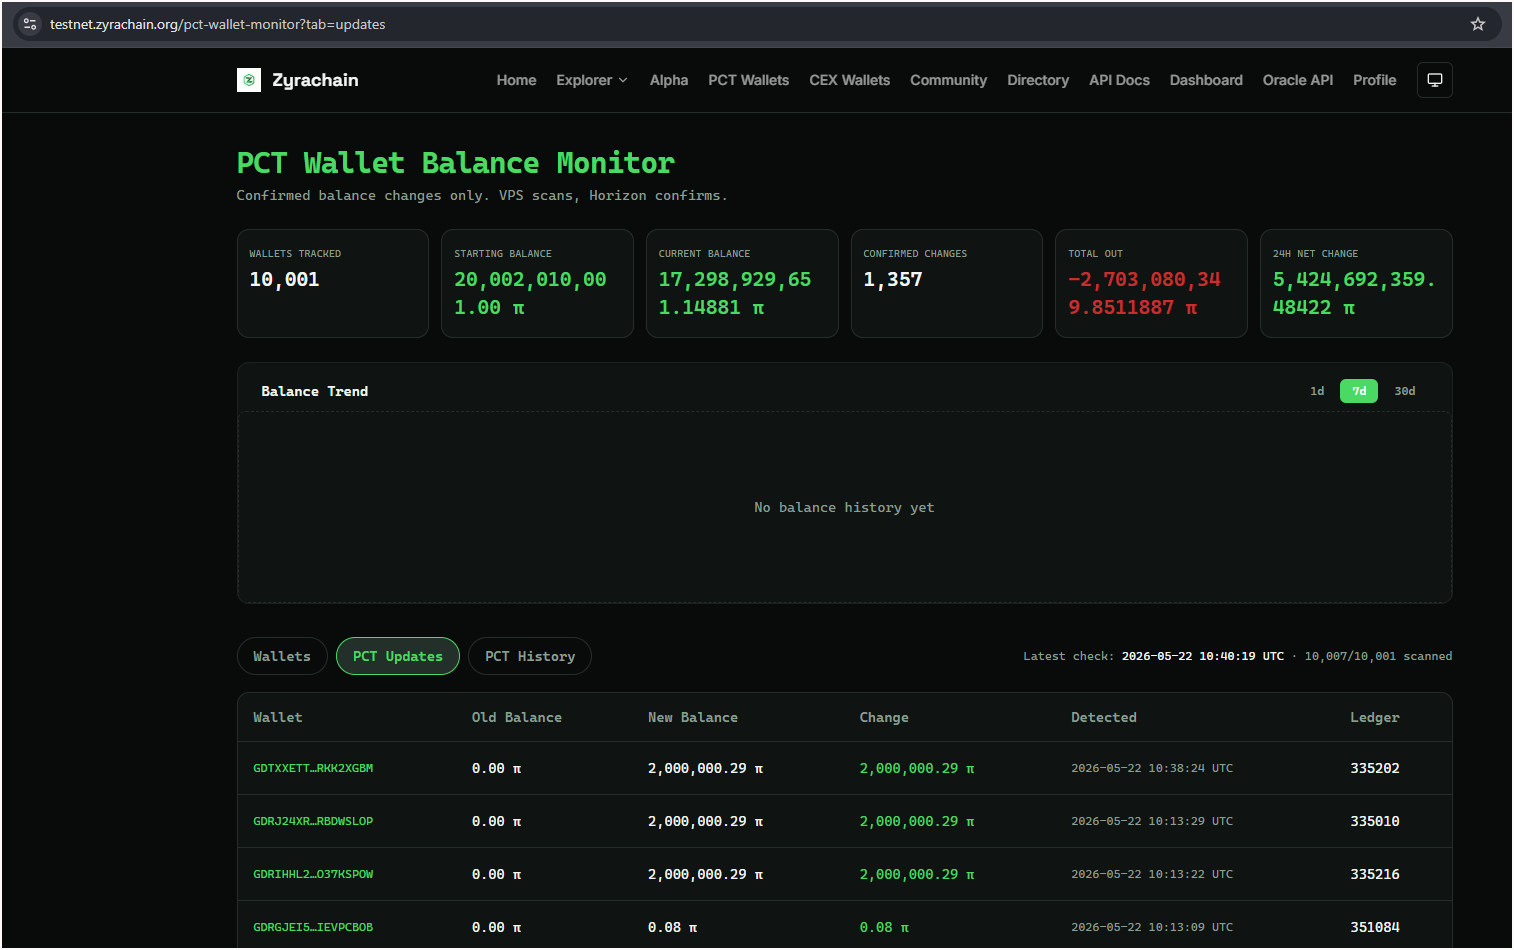Open the Oracle API page
The height and width of the screenshot is (950, 1514).
click(x=1298, y=80)
